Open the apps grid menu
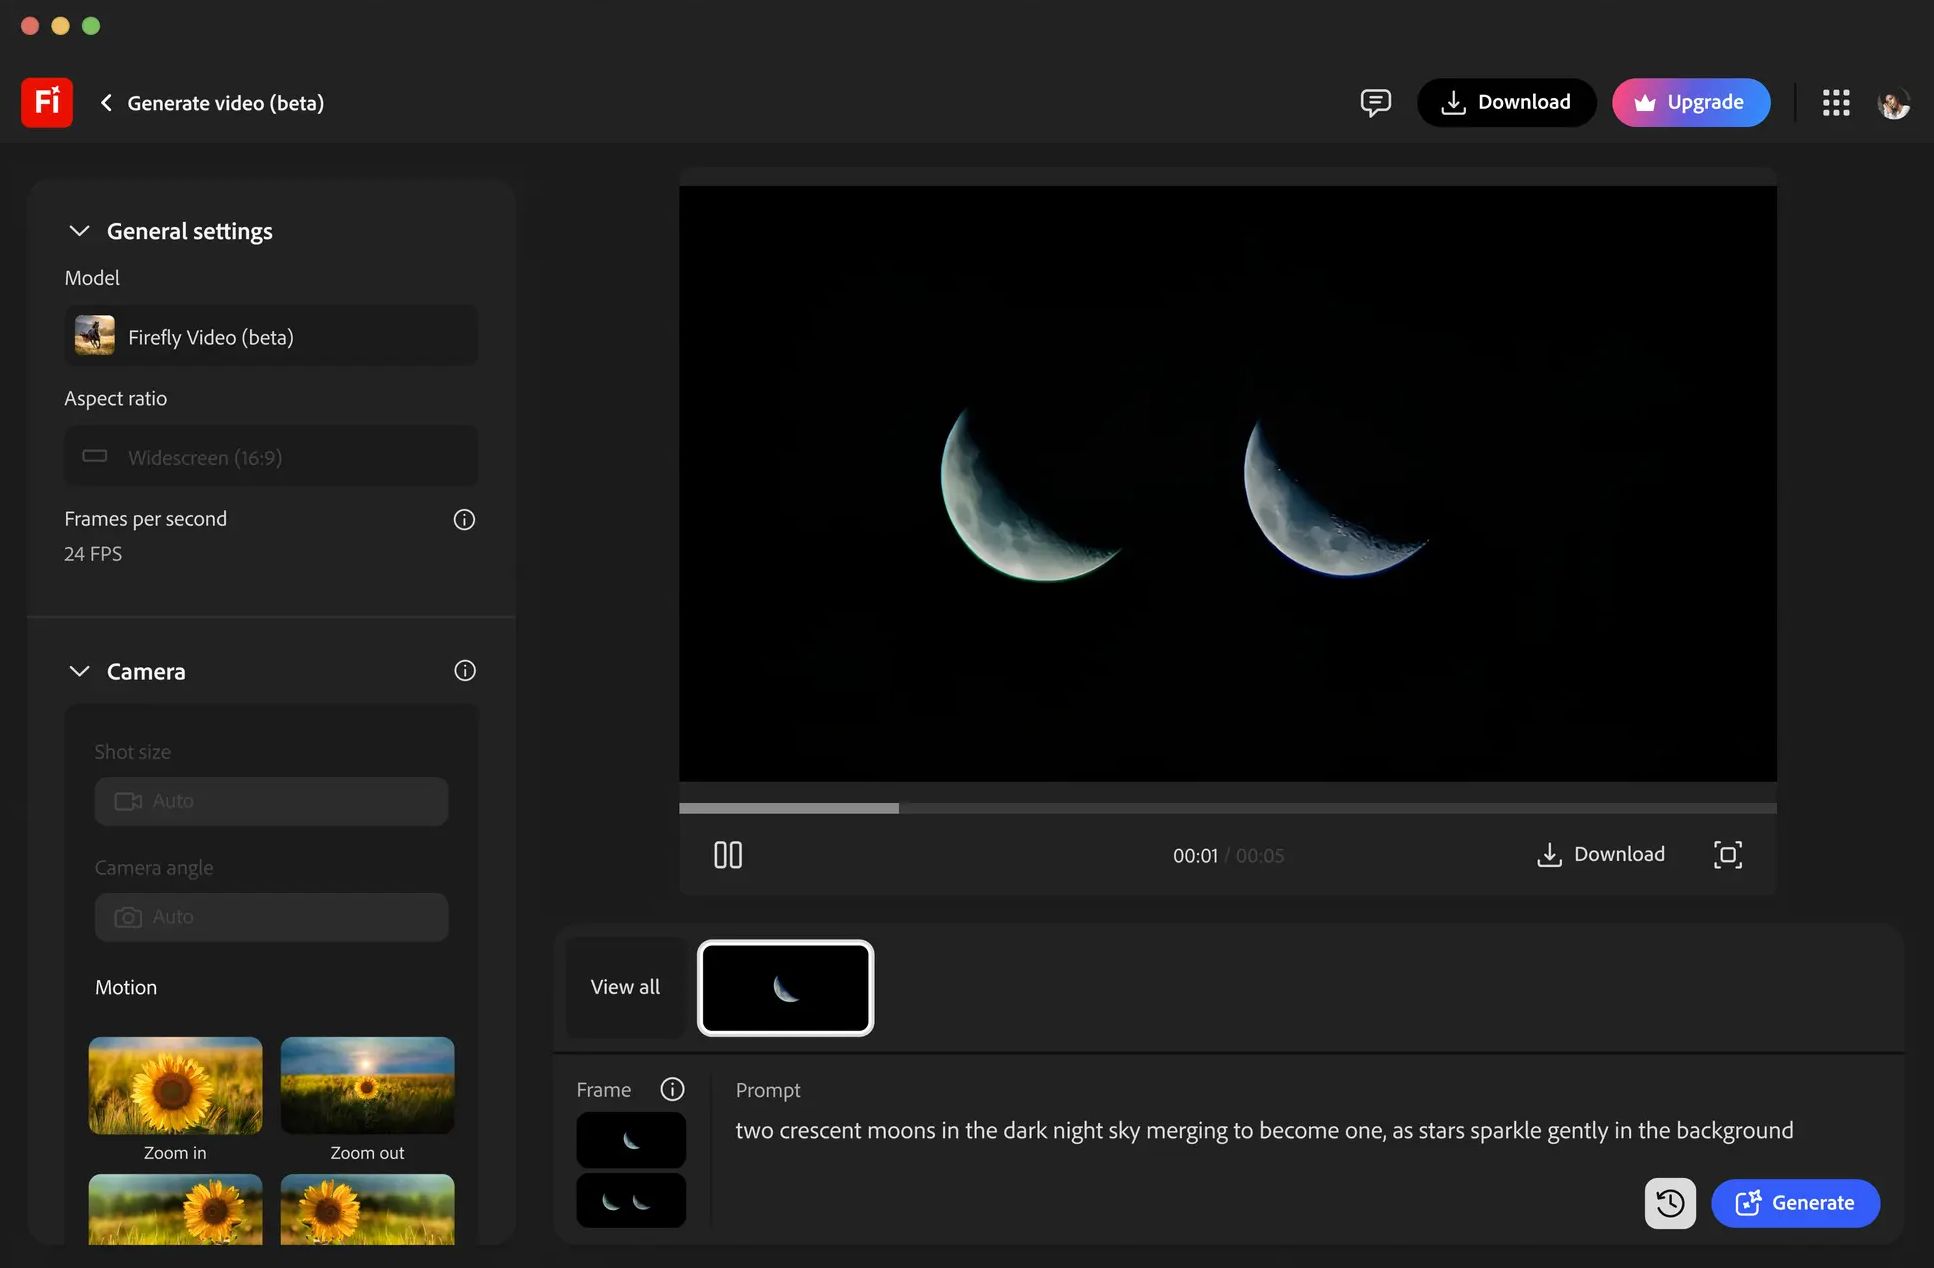 point(1836,102)
